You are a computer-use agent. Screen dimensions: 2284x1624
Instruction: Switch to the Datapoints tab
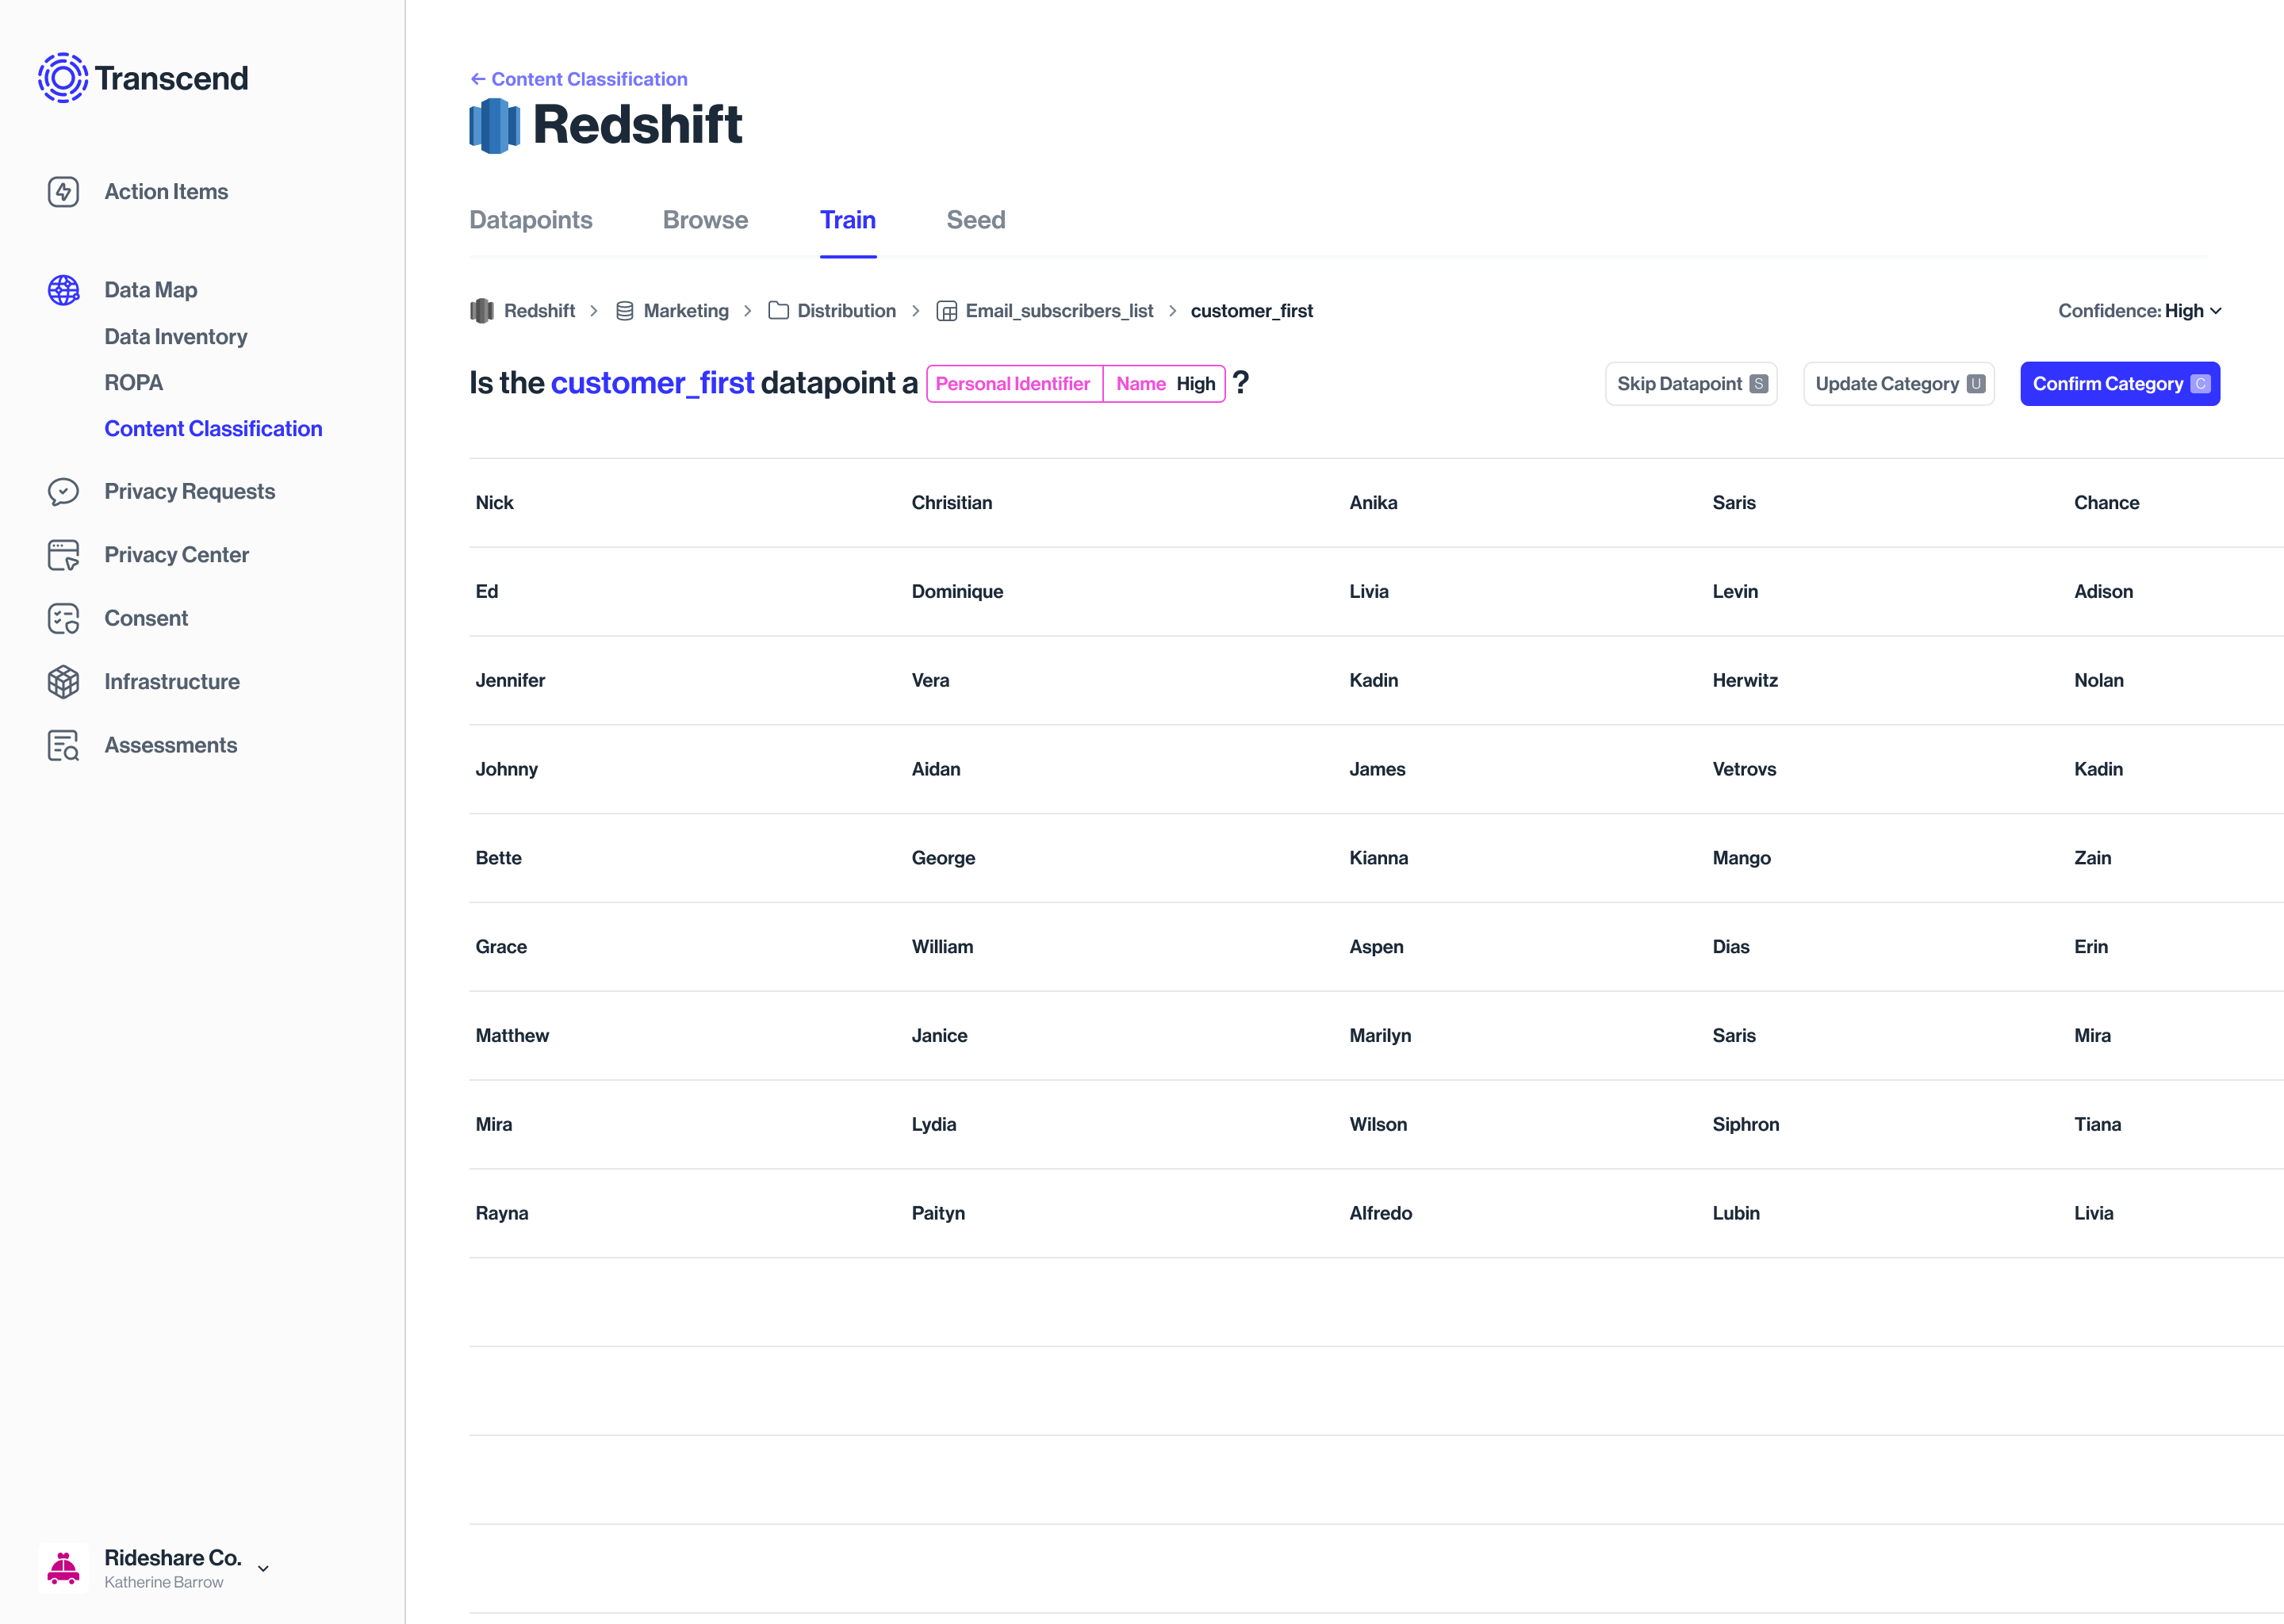(530, 220)
